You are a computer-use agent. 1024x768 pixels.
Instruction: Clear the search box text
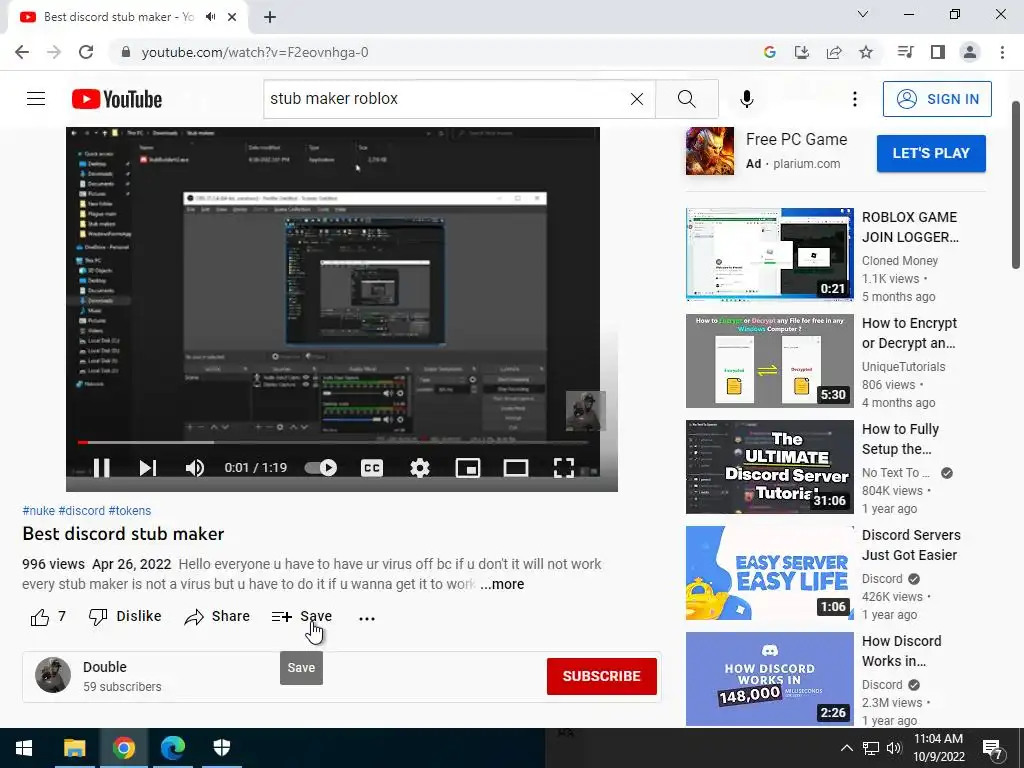[637, 99]
